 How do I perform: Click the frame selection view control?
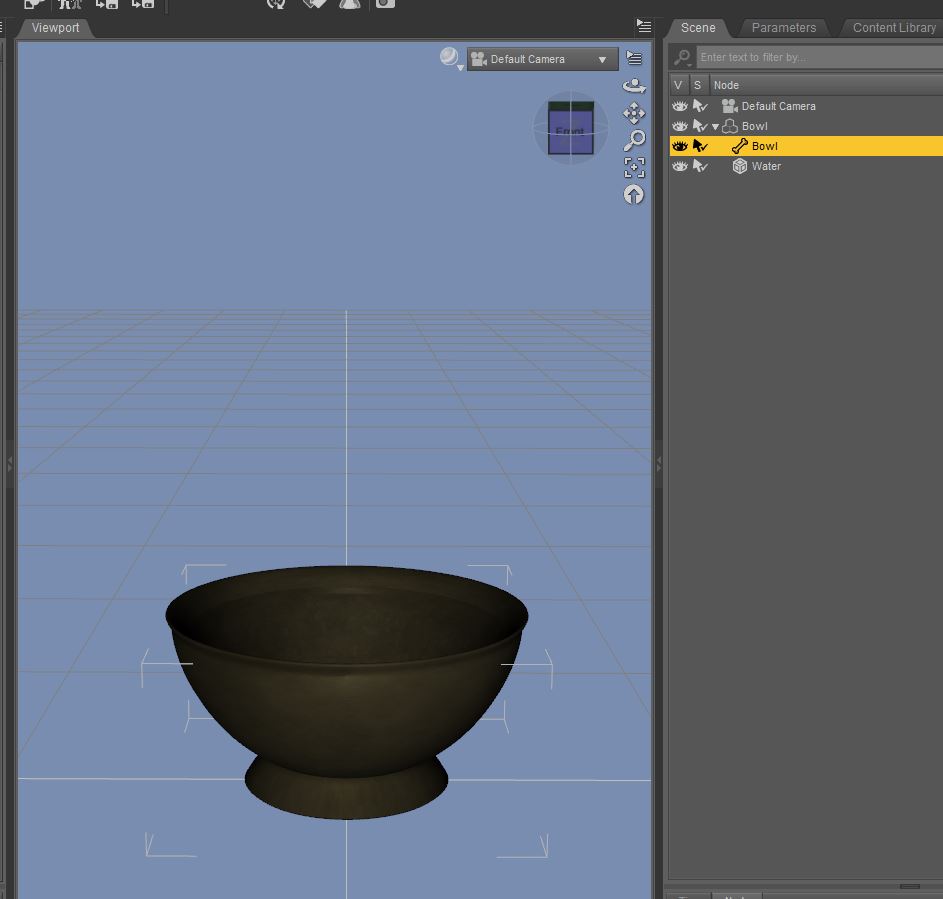634,168
